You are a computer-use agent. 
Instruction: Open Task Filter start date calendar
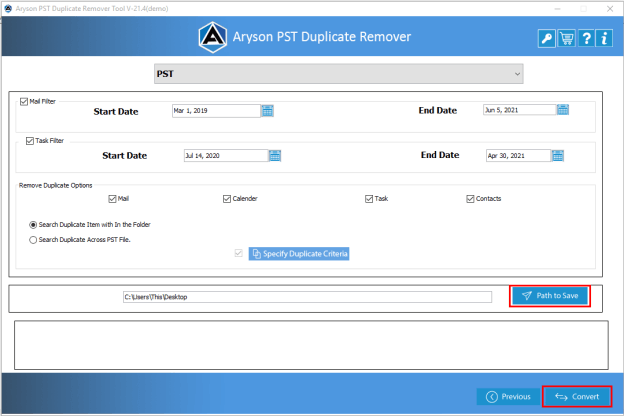tap(275, 156)
